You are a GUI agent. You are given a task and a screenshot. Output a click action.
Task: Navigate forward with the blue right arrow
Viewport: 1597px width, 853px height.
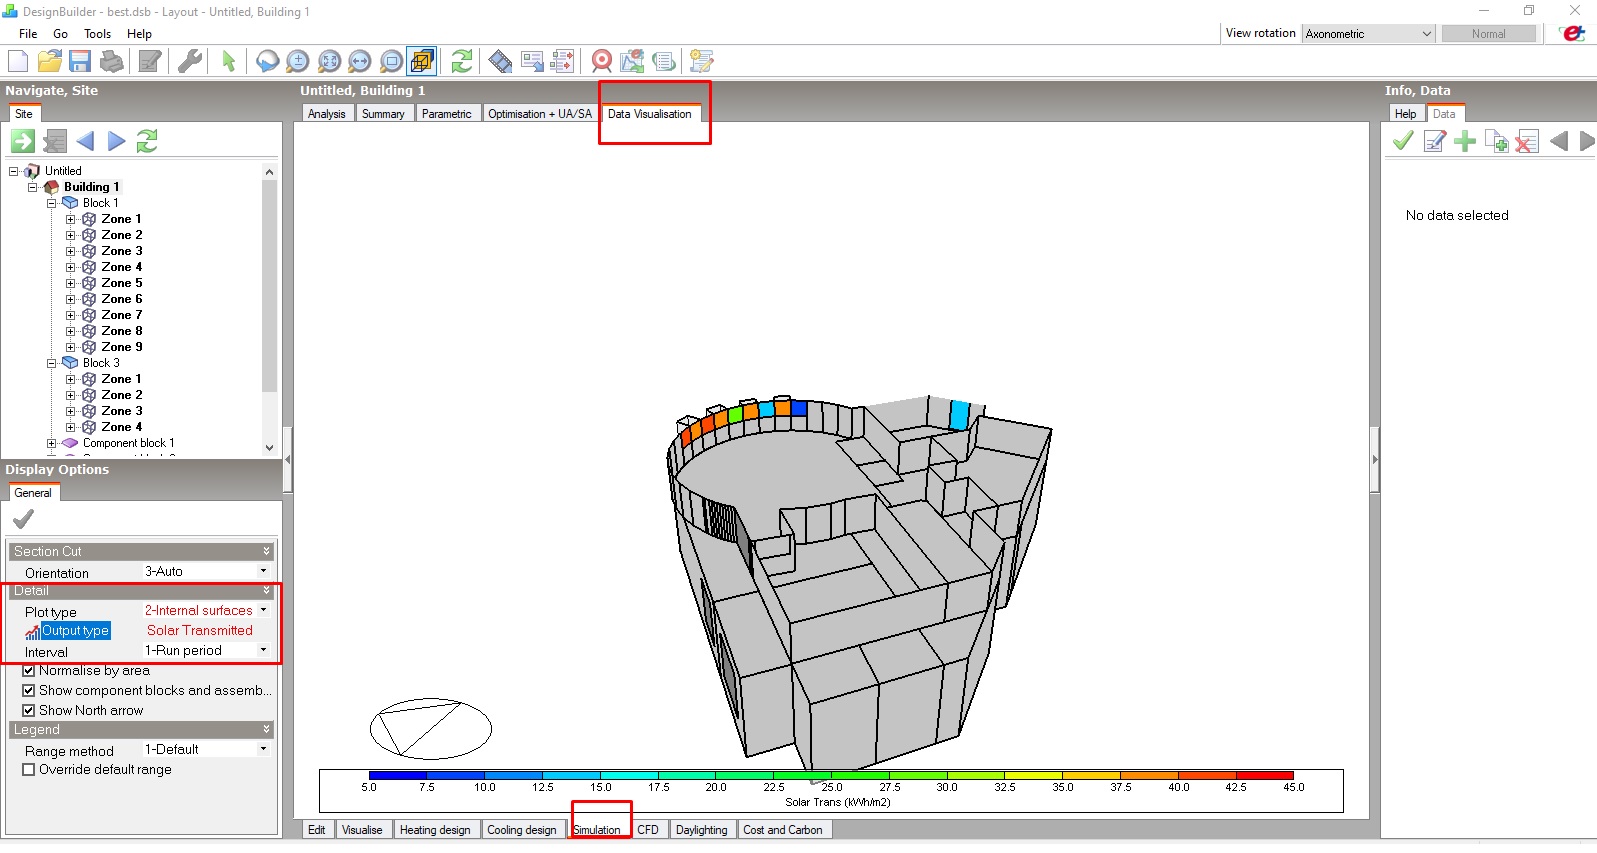tap(117, 141)
